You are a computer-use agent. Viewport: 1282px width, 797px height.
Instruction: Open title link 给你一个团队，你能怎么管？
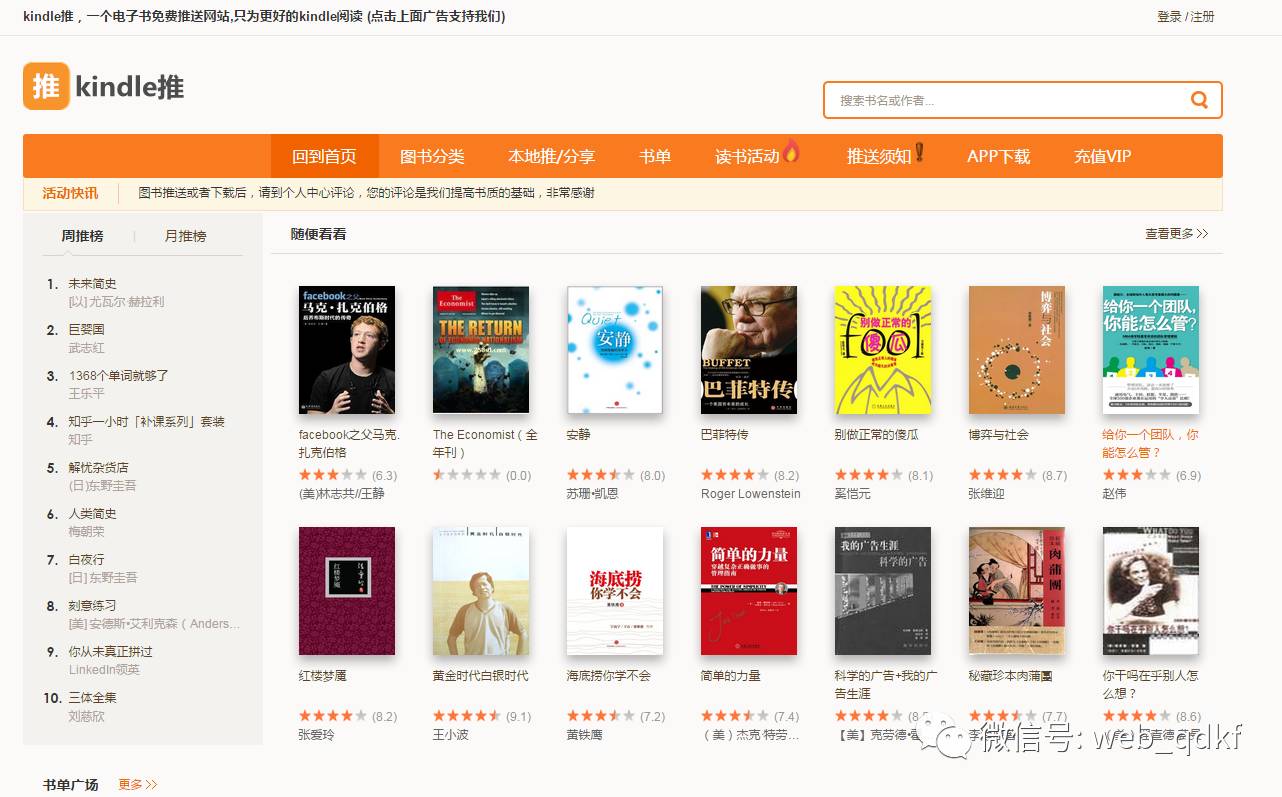(x=1151, y=444)
